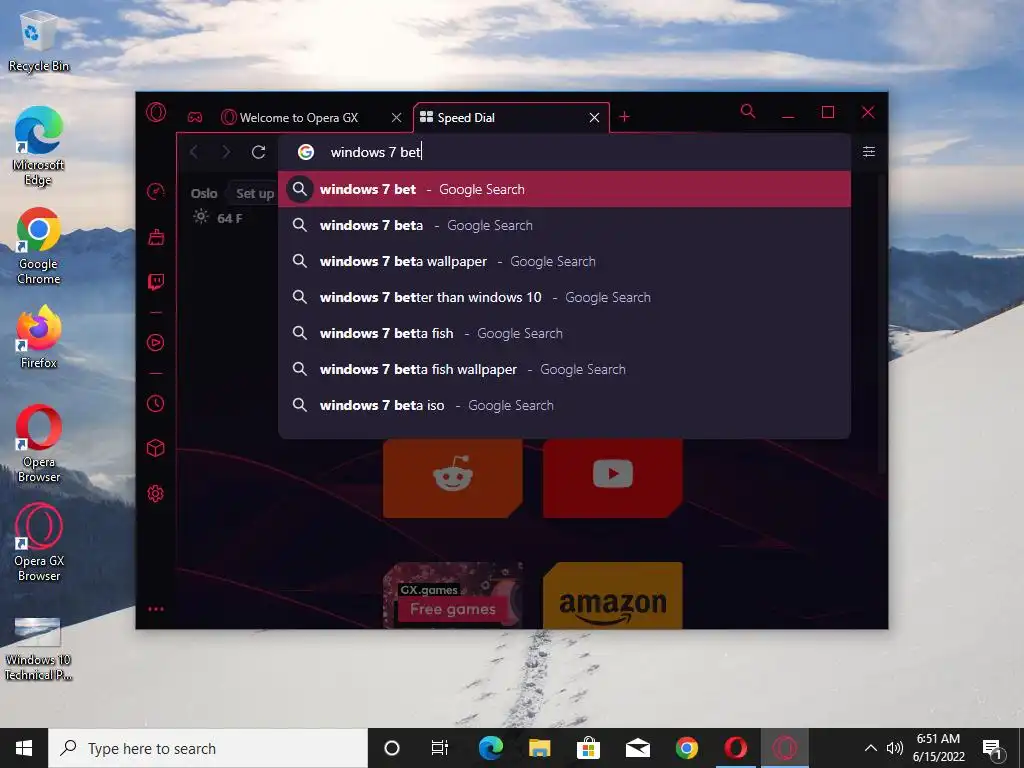Choose suggestion 'windows 7 beta wallpaper'

tap(564, 261)
